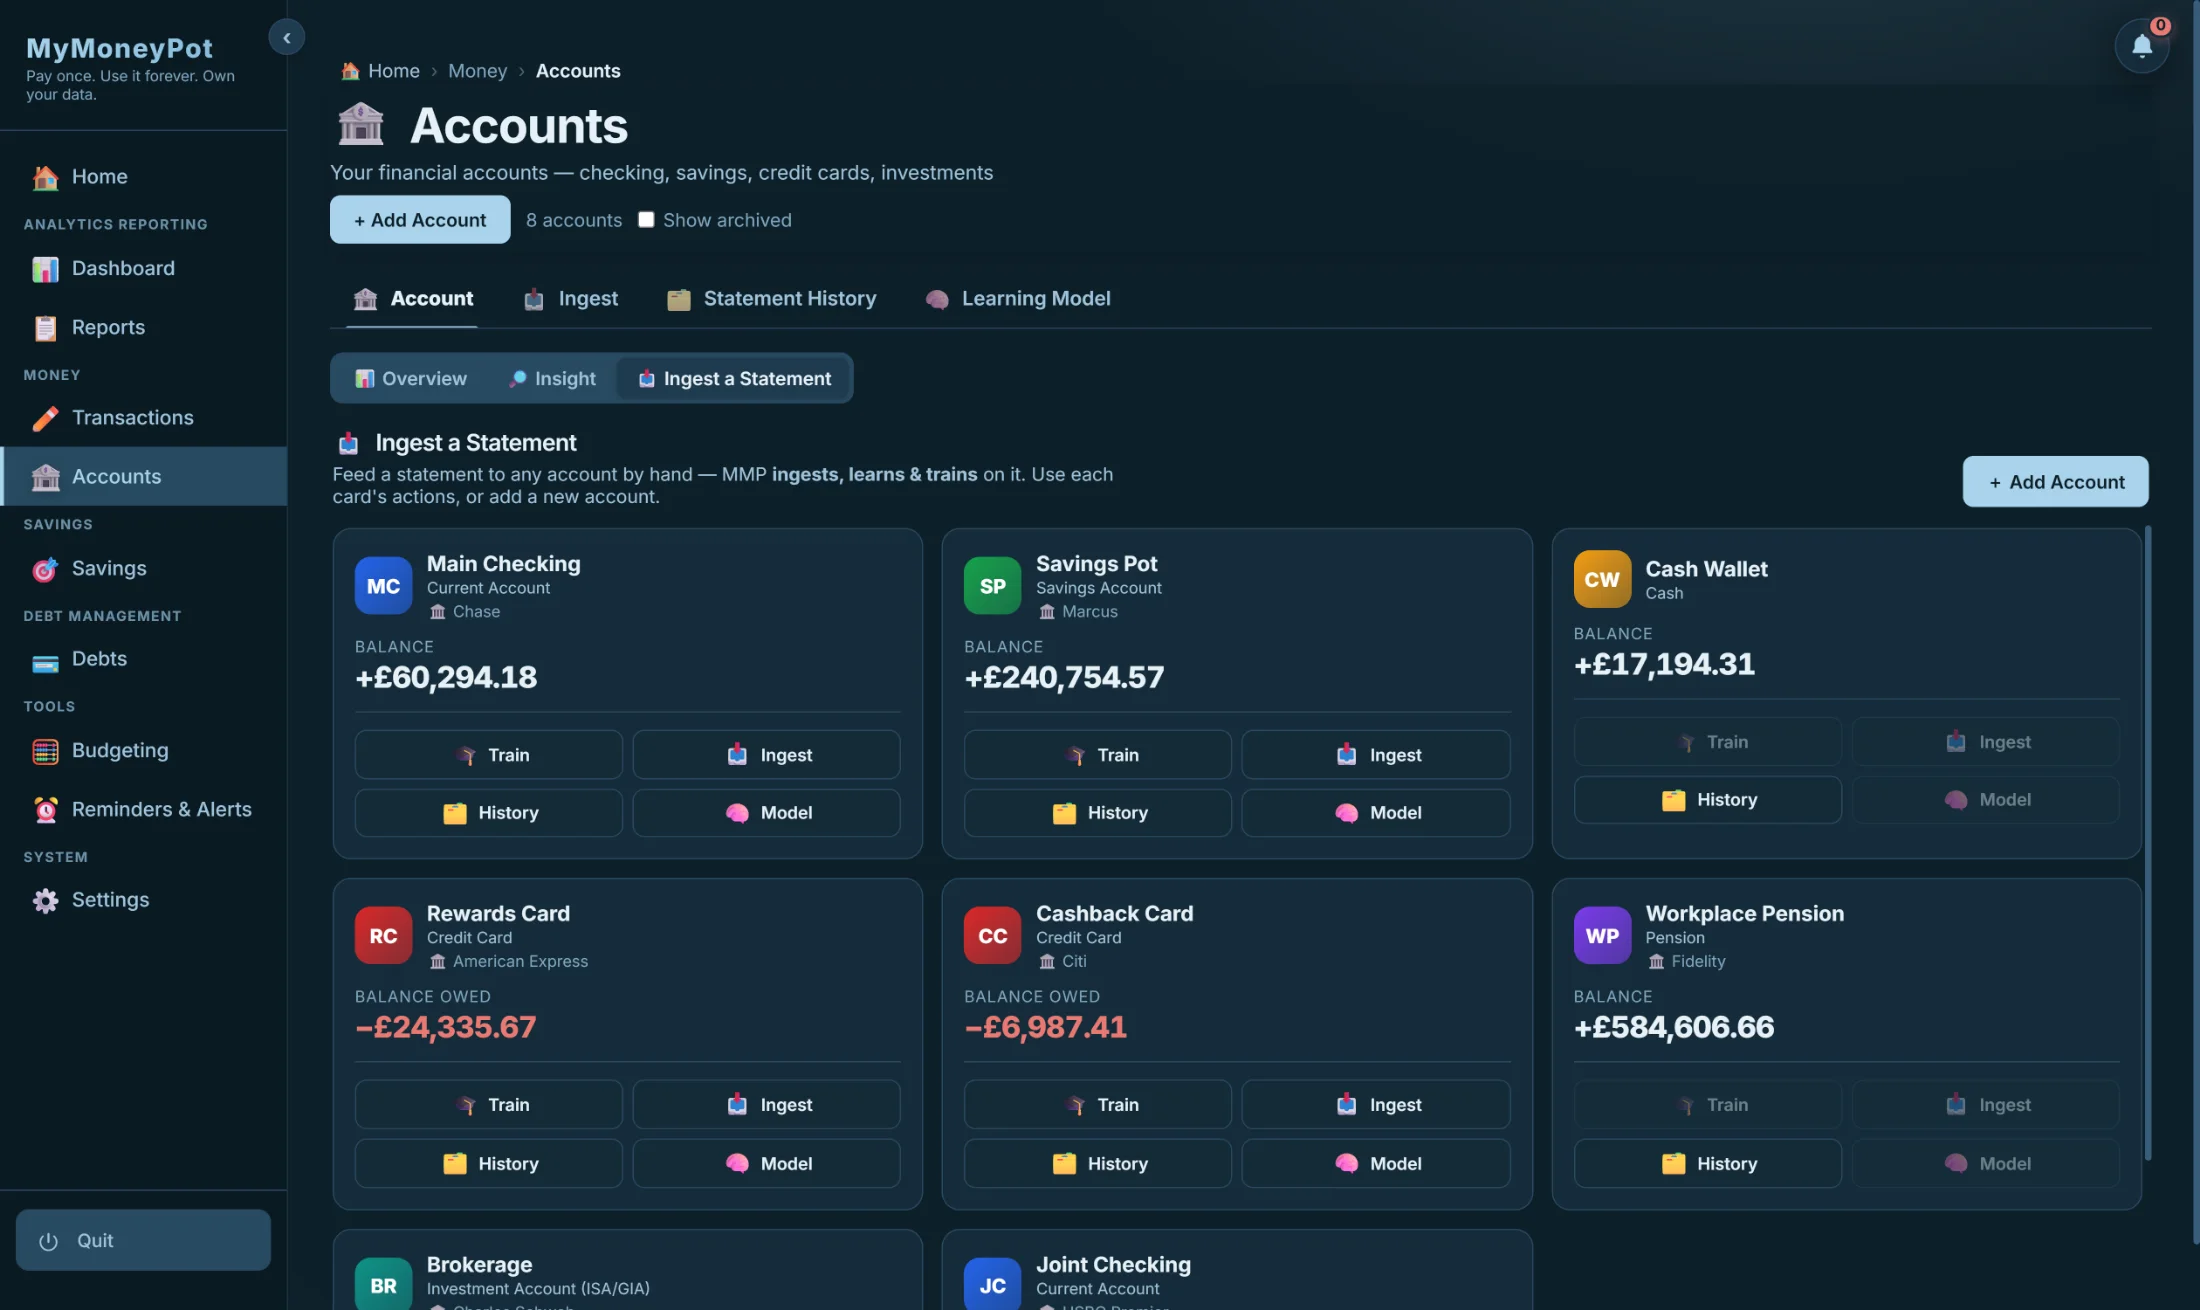Click the SP avatar on Savings Pot
This screenshot has width=2200, height=1310.
tap(992, 586)
